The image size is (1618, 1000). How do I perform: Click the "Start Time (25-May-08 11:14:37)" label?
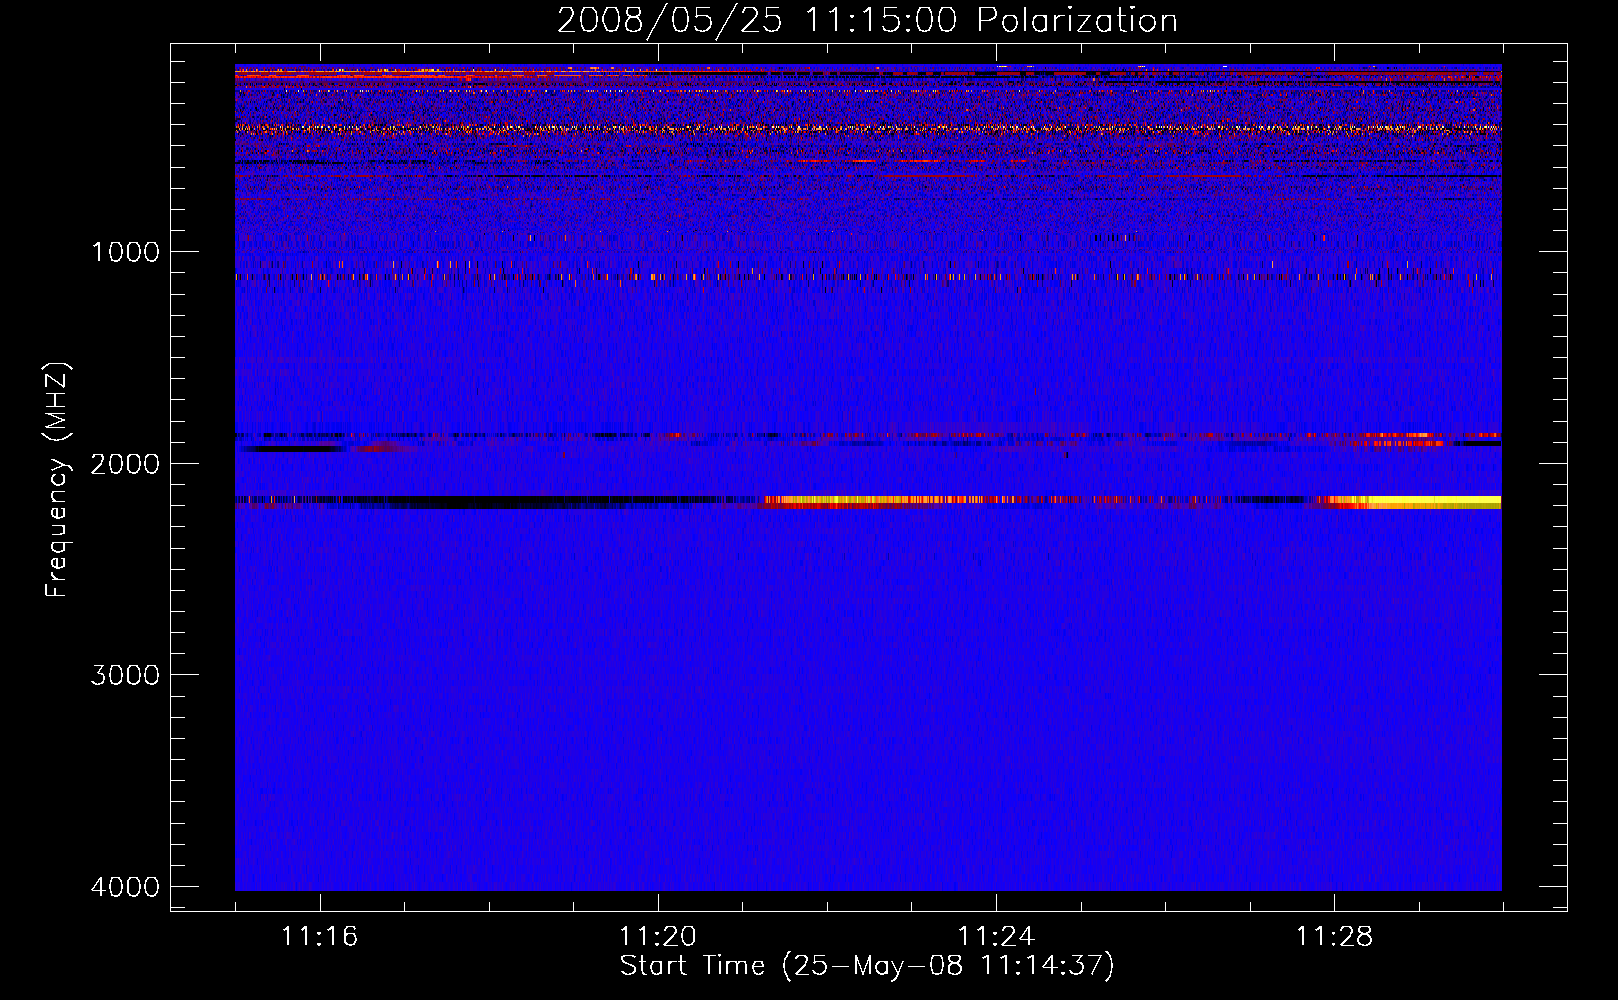pos(867,966)
